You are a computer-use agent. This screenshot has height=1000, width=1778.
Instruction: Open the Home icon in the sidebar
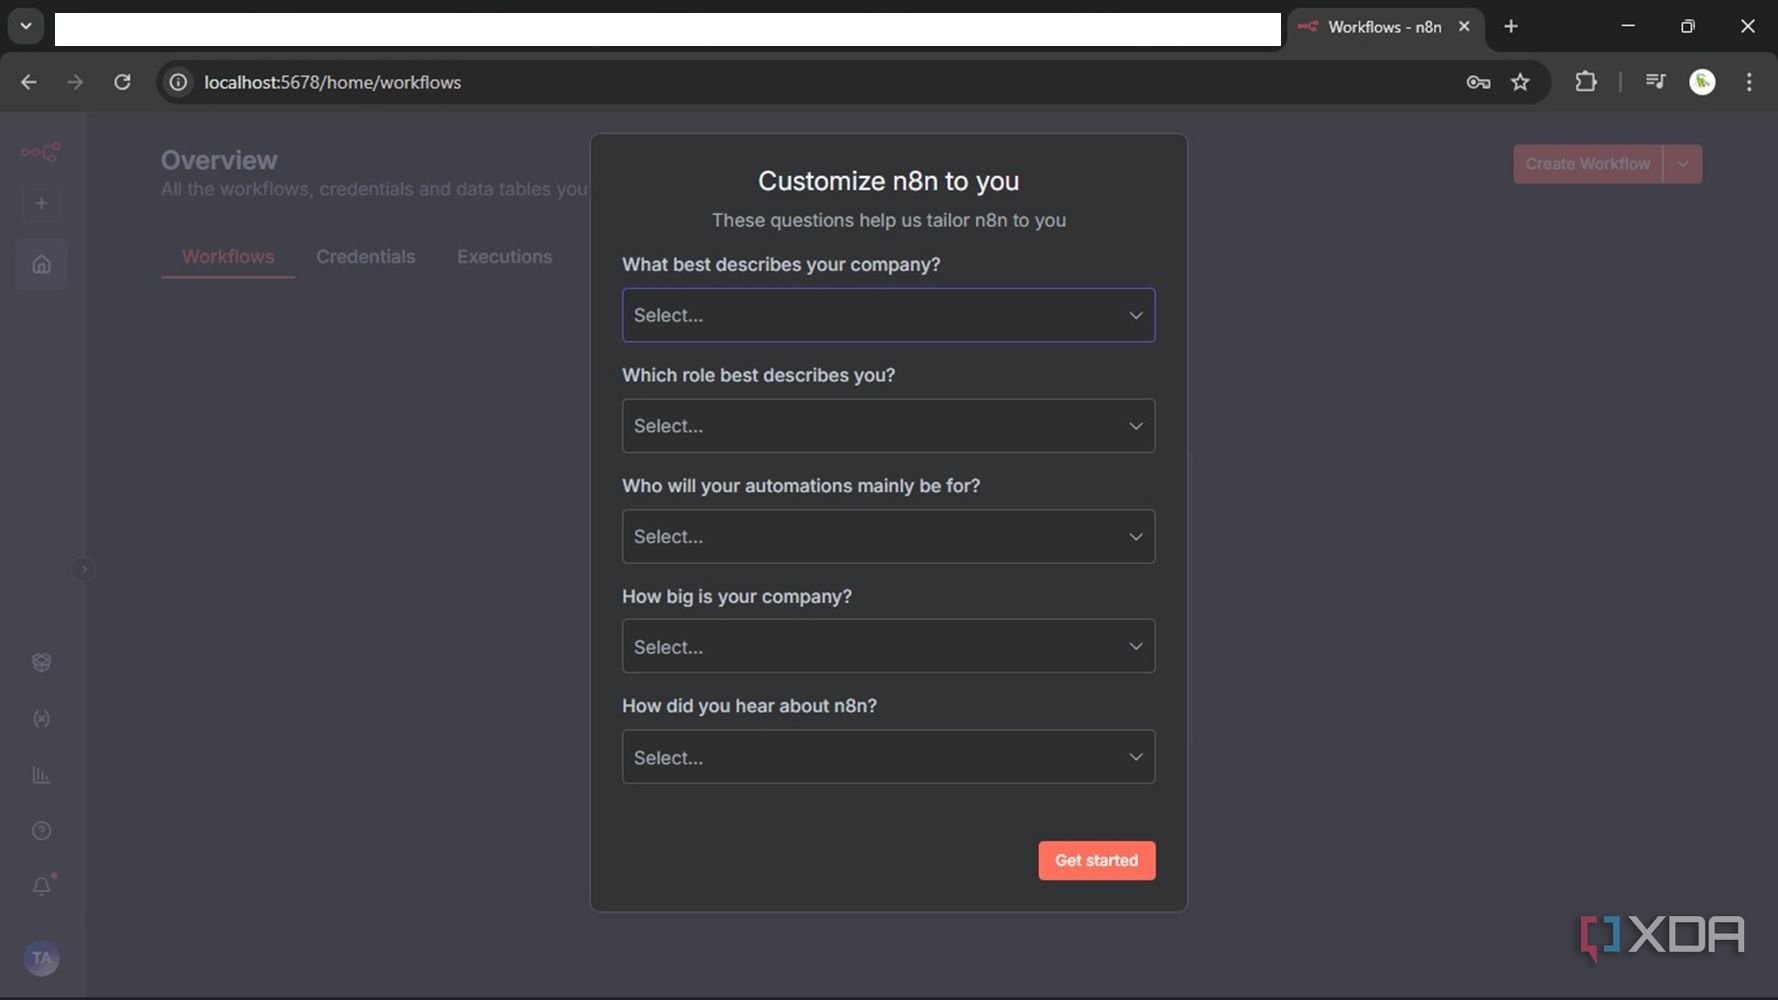41,264
